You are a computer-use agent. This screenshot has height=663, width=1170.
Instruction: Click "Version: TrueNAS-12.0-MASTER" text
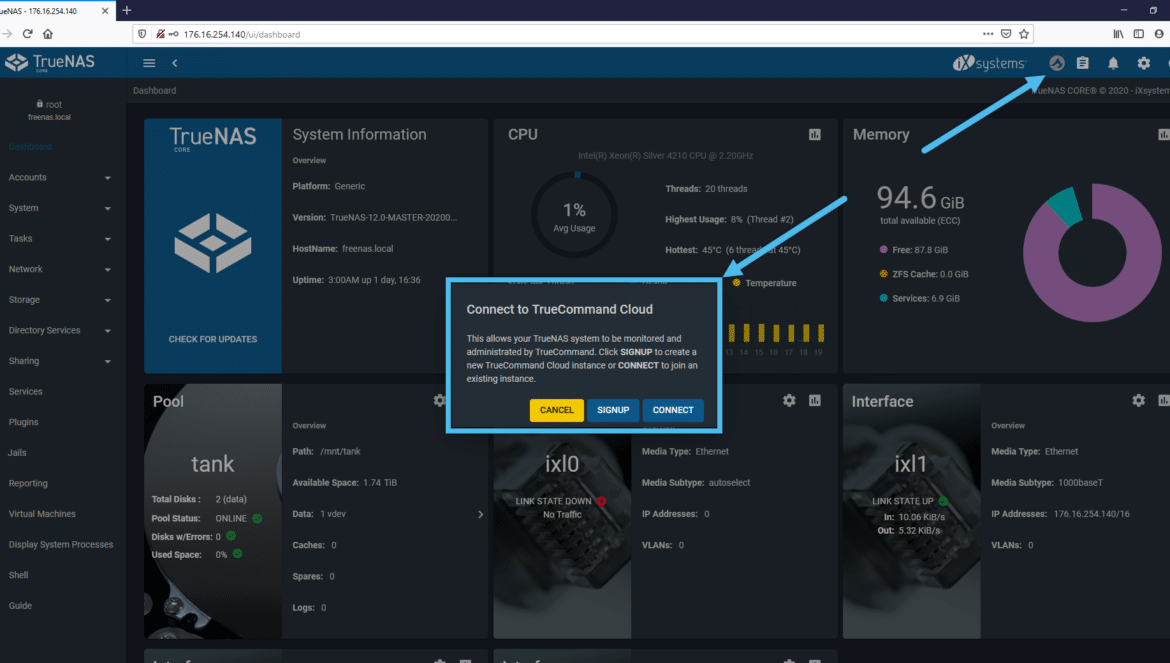375,218
